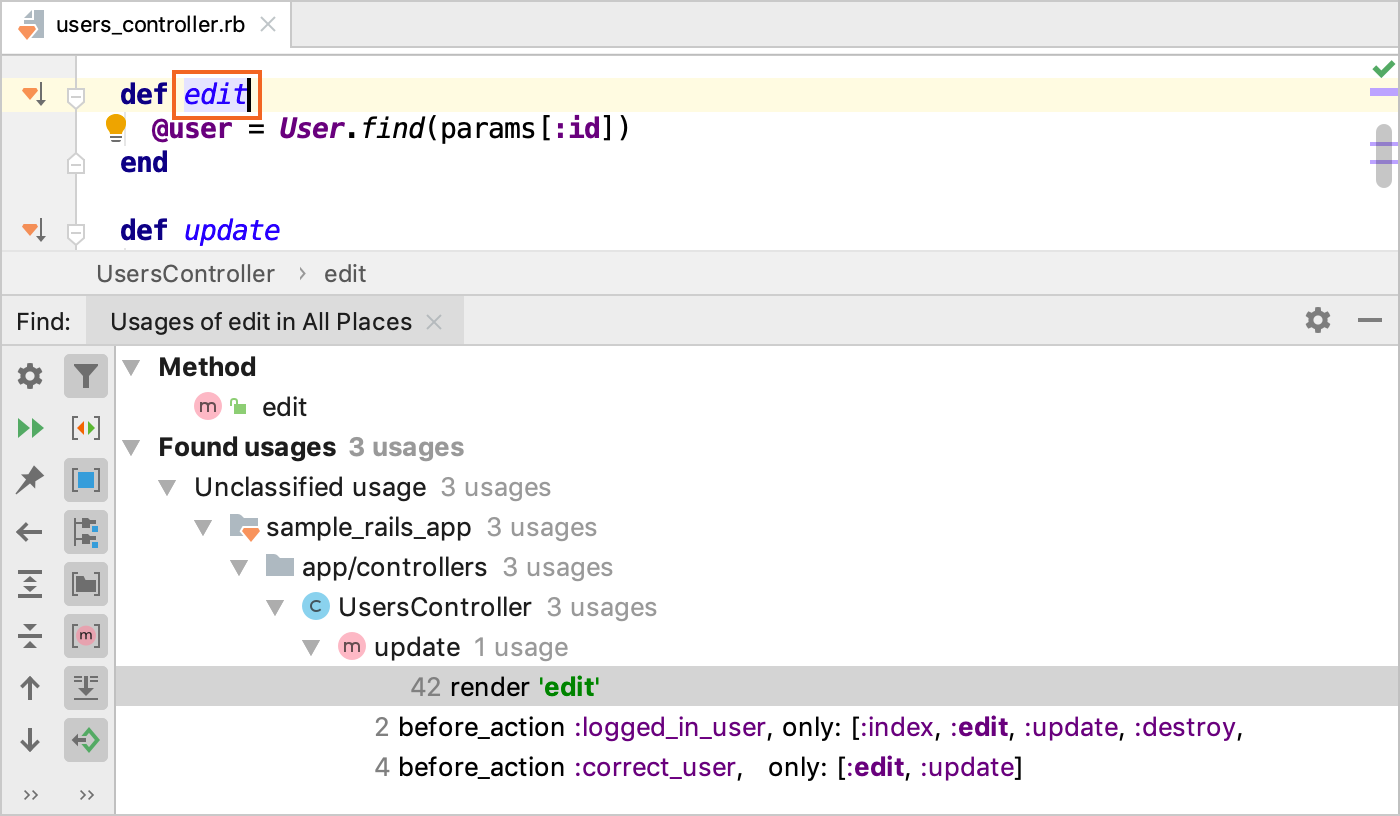Image resolution: width=1400 pixels, height=816 pixels.
Task: Click update method icon in usages tree
Action: coord(352,647)
